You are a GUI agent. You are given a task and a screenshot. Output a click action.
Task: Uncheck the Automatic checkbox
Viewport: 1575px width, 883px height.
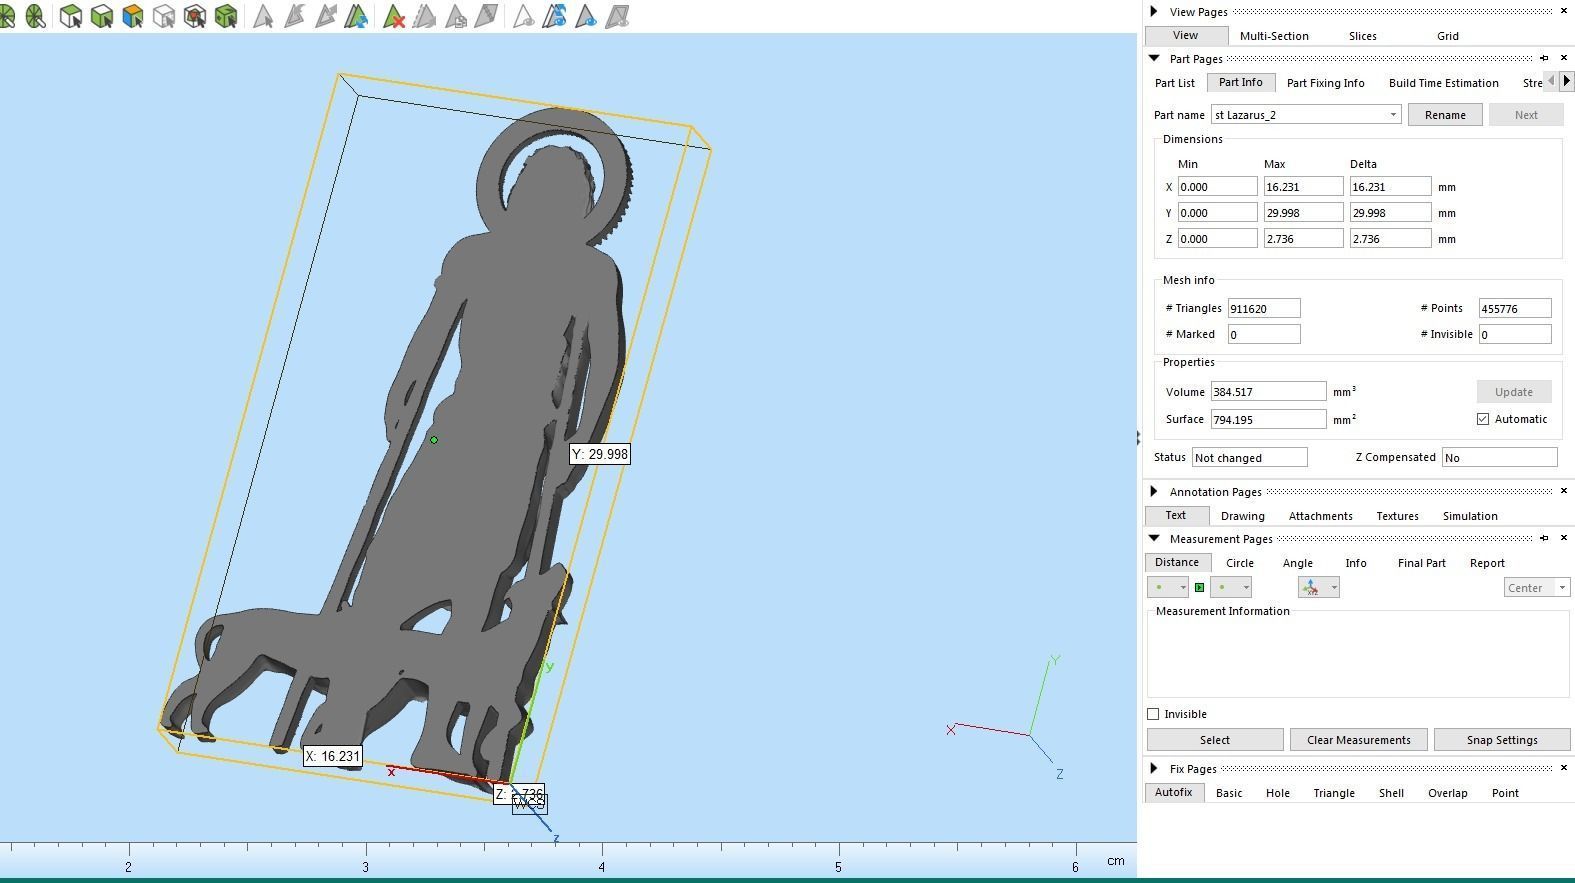pos(1483,419)
